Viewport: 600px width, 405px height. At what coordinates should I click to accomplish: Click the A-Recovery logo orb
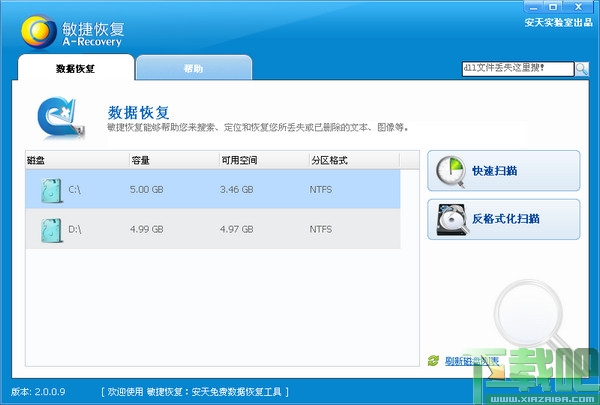pyautogui.click(x=39, y=32)
